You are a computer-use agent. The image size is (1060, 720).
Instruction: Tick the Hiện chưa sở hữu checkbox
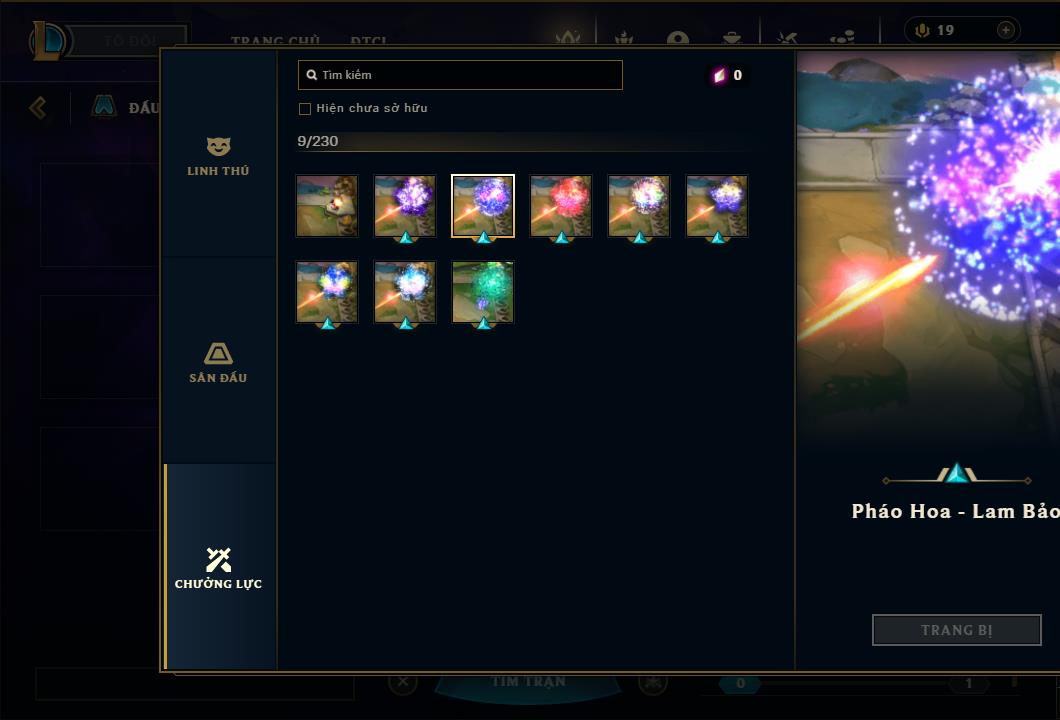tap(305, 109)
